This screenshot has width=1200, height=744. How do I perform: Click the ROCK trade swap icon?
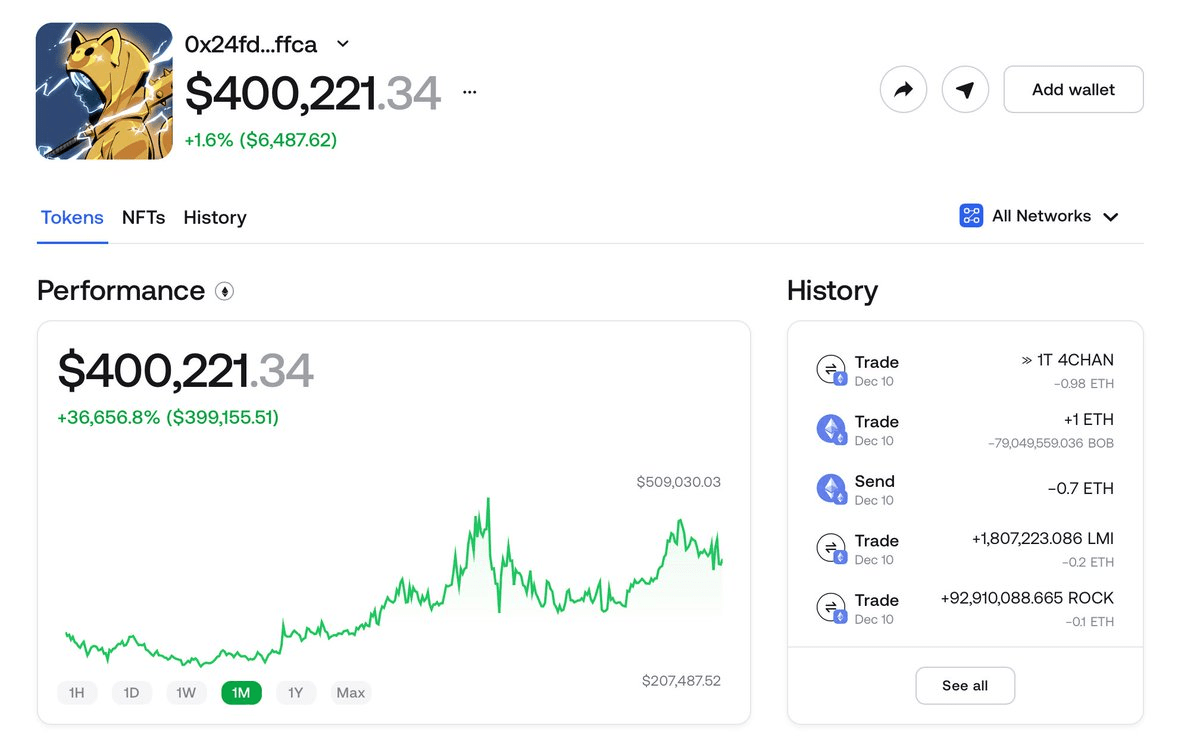(x=830, y=608)
